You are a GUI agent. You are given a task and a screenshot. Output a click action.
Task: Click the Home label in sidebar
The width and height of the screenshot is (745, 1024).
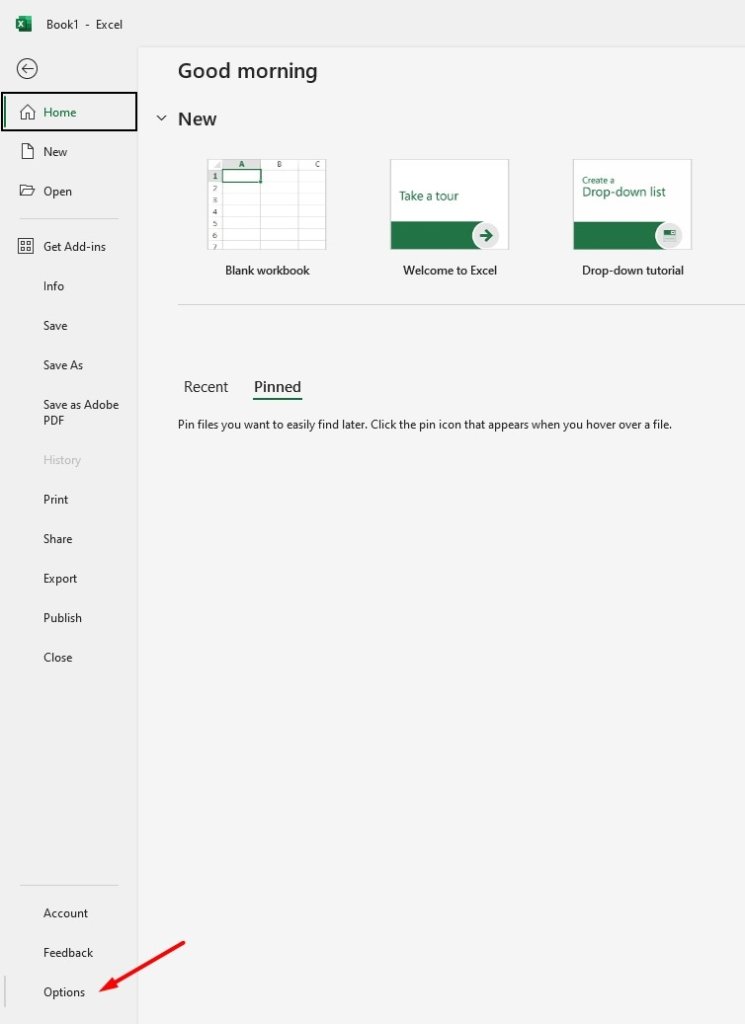(59, 112)
